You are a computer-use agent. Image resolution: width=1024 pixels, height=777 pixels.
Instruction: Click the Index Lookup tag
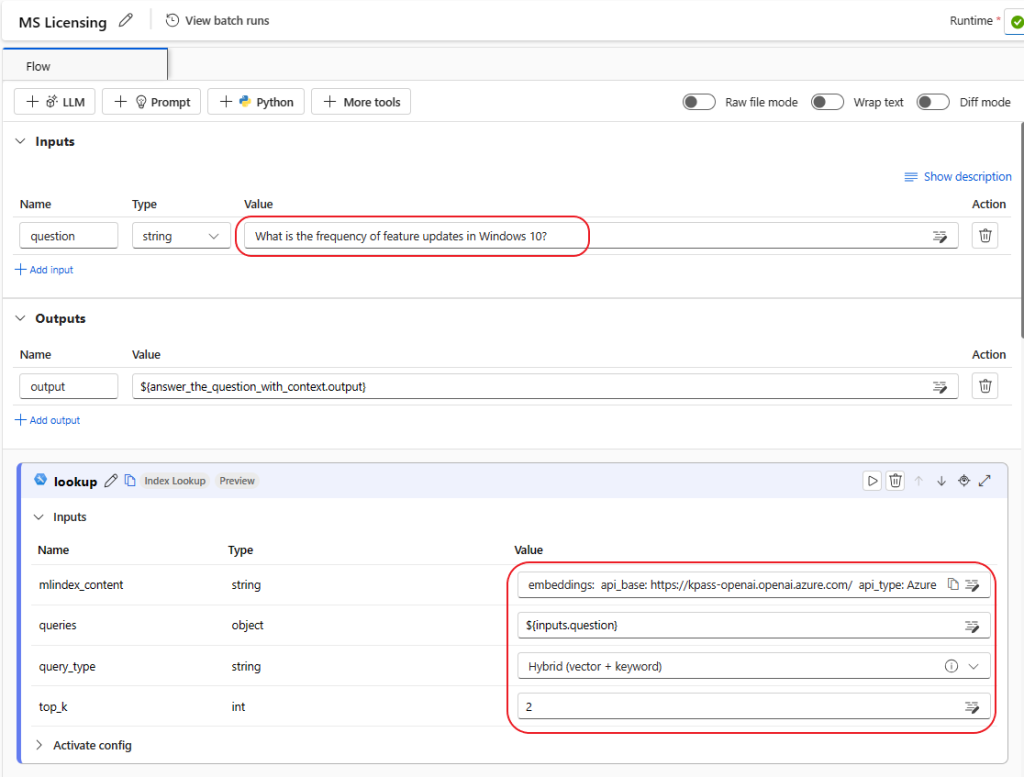(175, 481)
